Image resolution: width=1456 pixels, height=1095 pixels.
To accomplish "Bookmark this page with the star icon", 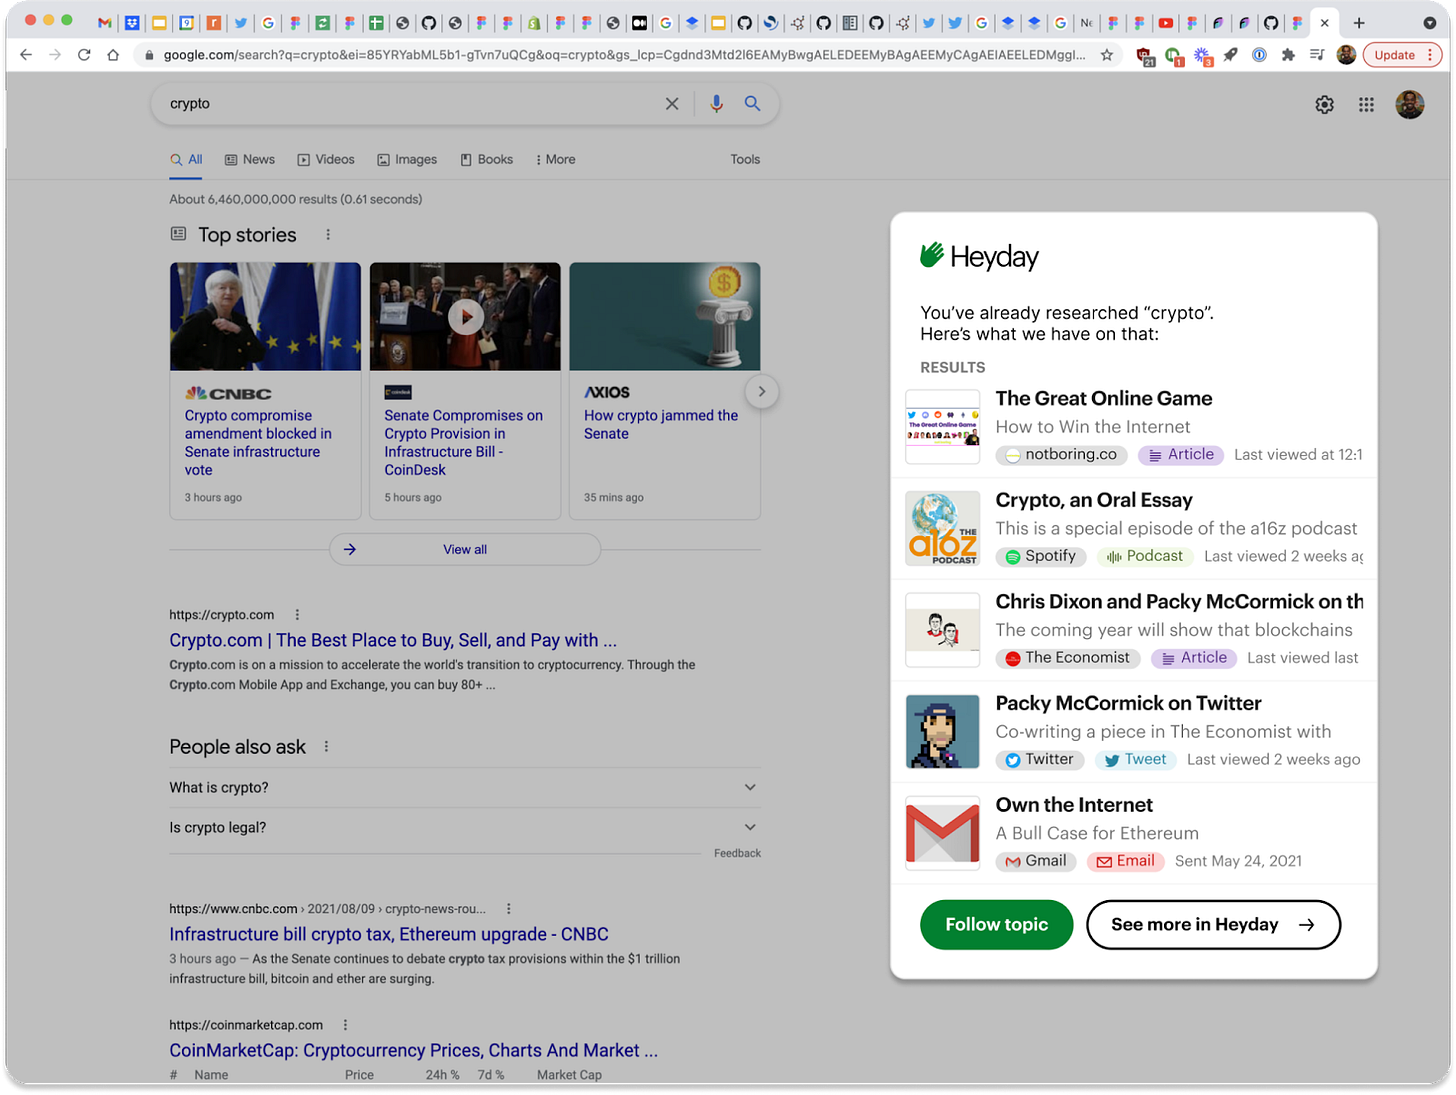I will point(1107,55).
